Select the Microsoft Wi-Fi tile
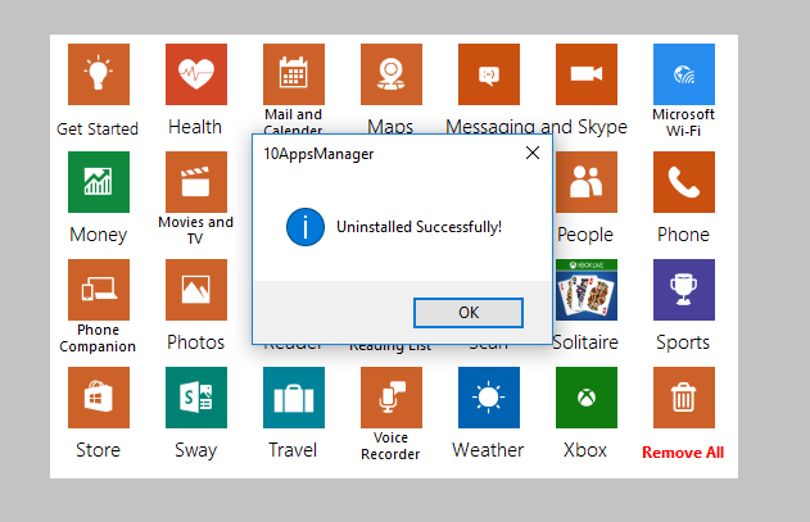Screen dimensions: 810x522 point(684,74)
